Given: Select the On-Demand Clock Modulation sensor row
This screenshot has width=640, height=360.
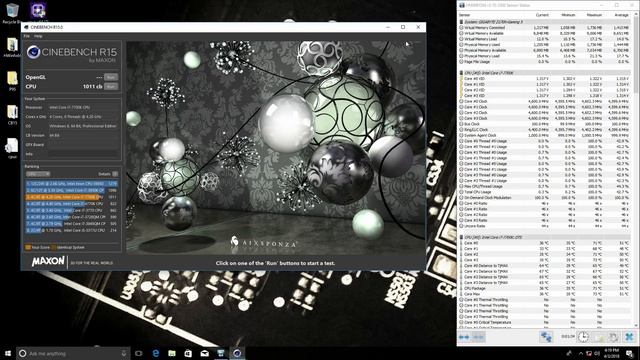Looking at the screenshot, I should (545, 198).
